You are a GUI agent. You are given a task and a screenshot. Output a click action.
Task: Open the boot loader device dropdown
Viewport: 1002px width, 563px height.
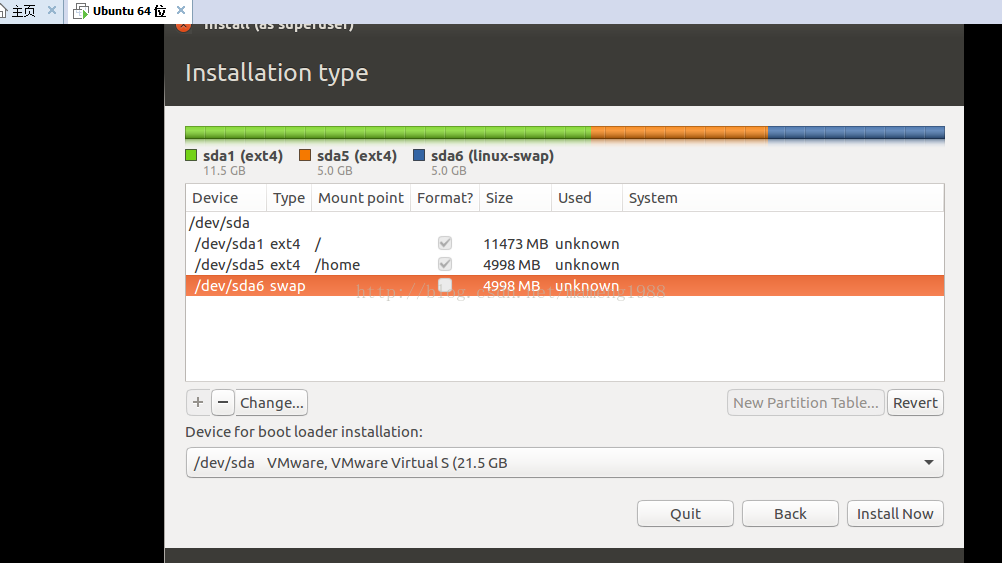(x=564, y=463)
